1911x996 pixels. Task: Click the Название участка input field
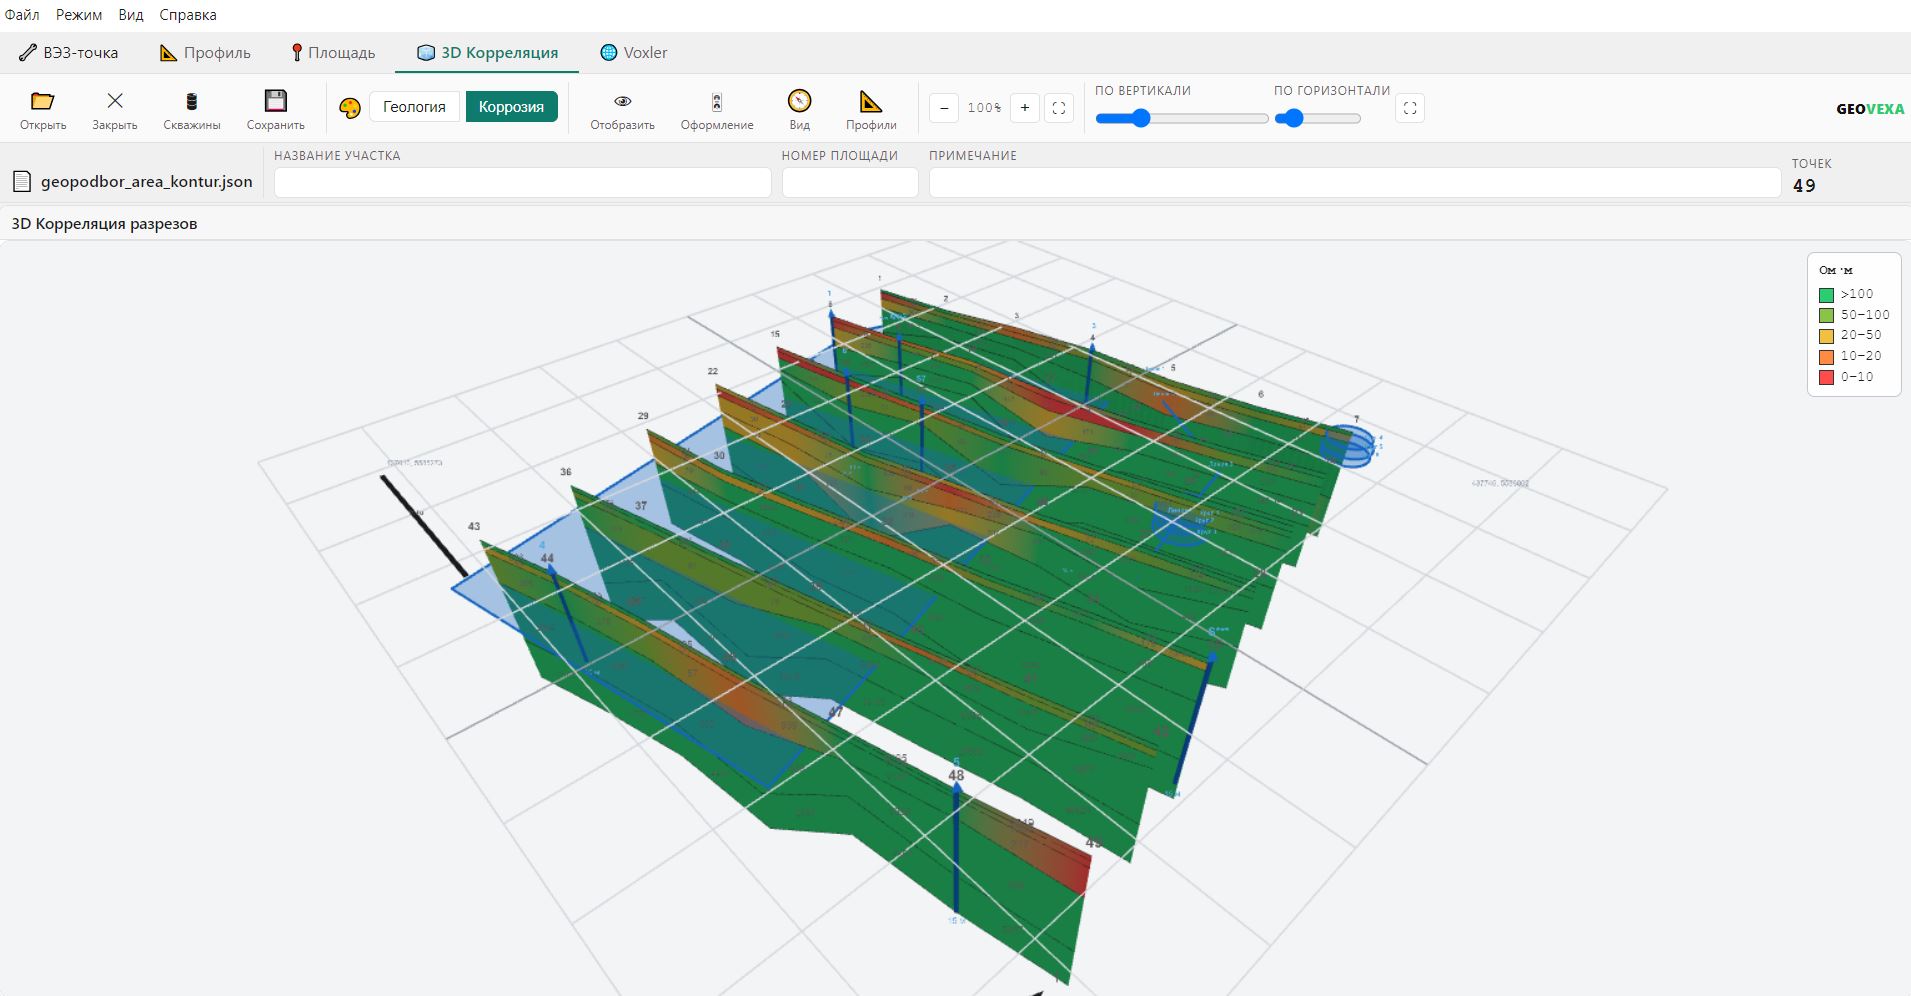click(522, 182)
